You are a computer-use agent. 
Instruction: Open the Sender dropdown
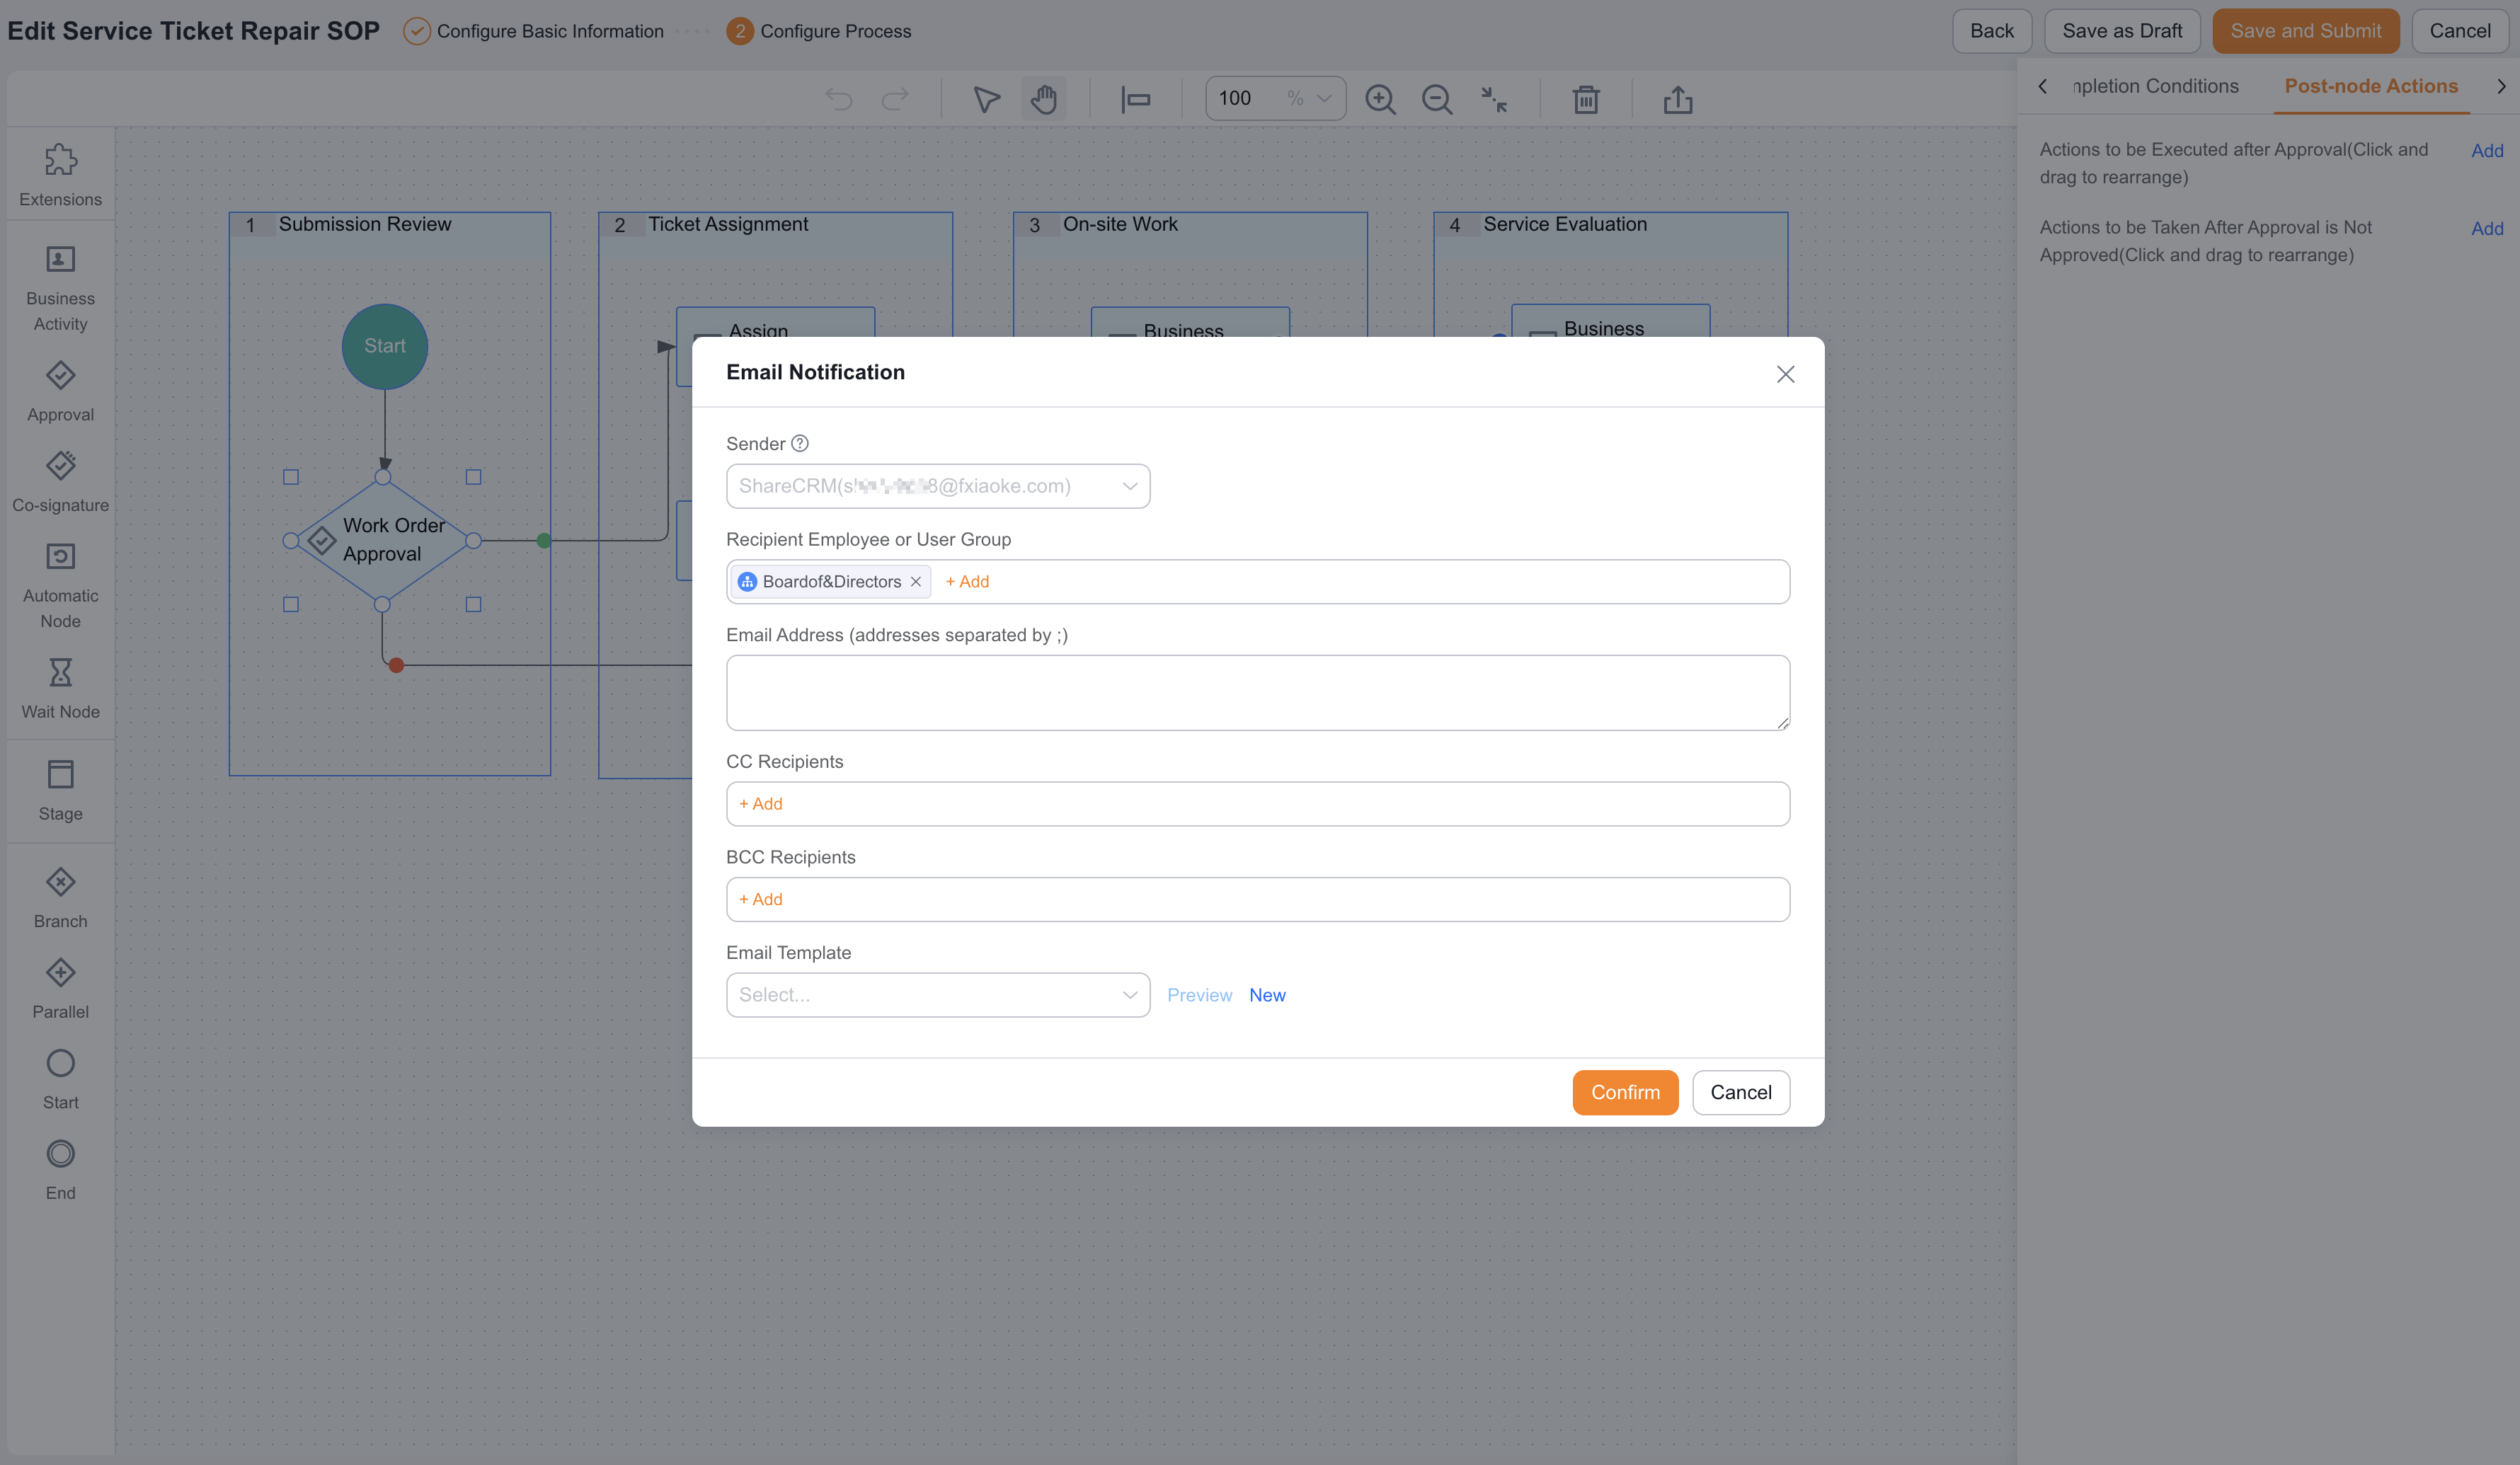pyautogui.click(x=938, y=486)
